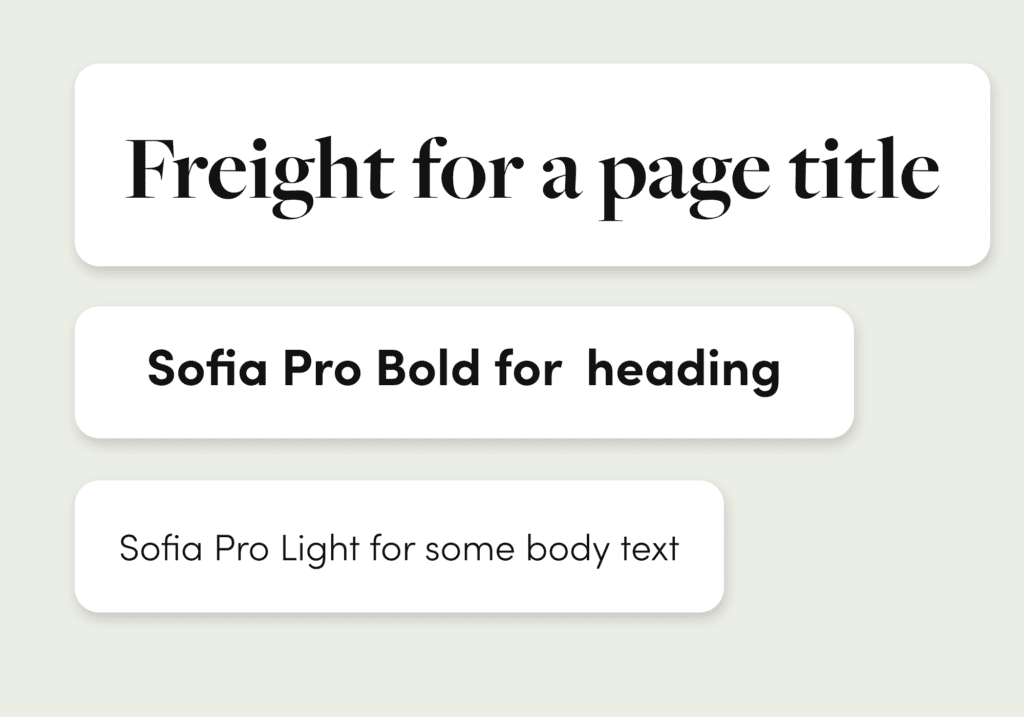1024x717 pixels.
Task: Click 'Sofia' in the light body text line
Action: (161, 548)
